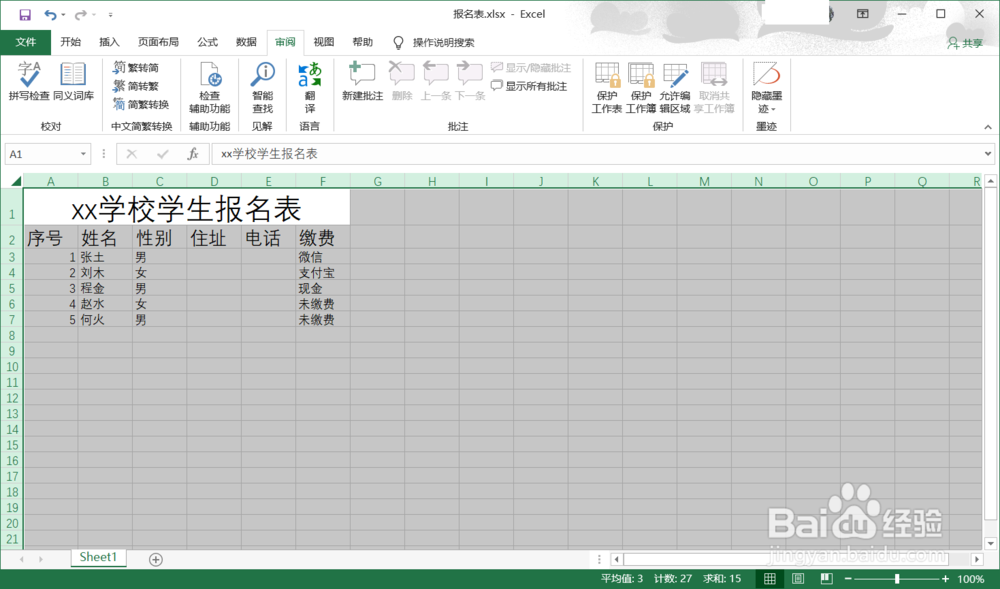Click the formula bar cancel X icon
Image resolution: width=1000 pixels, height=589 pixels.
[x=131, y=154]
